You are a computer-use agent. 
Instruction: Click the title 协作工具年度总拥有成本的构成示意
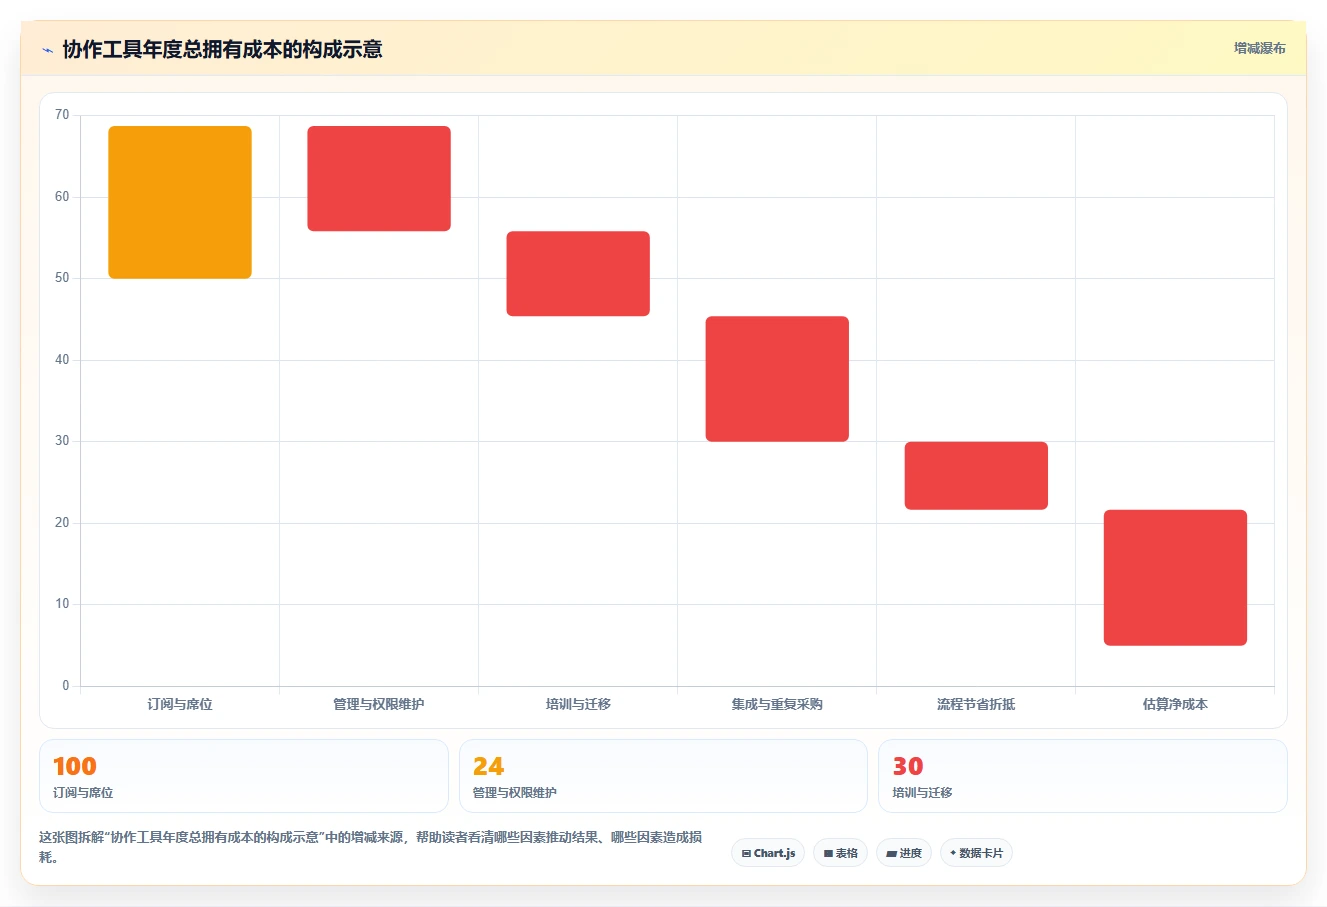[x=222, y=50]
